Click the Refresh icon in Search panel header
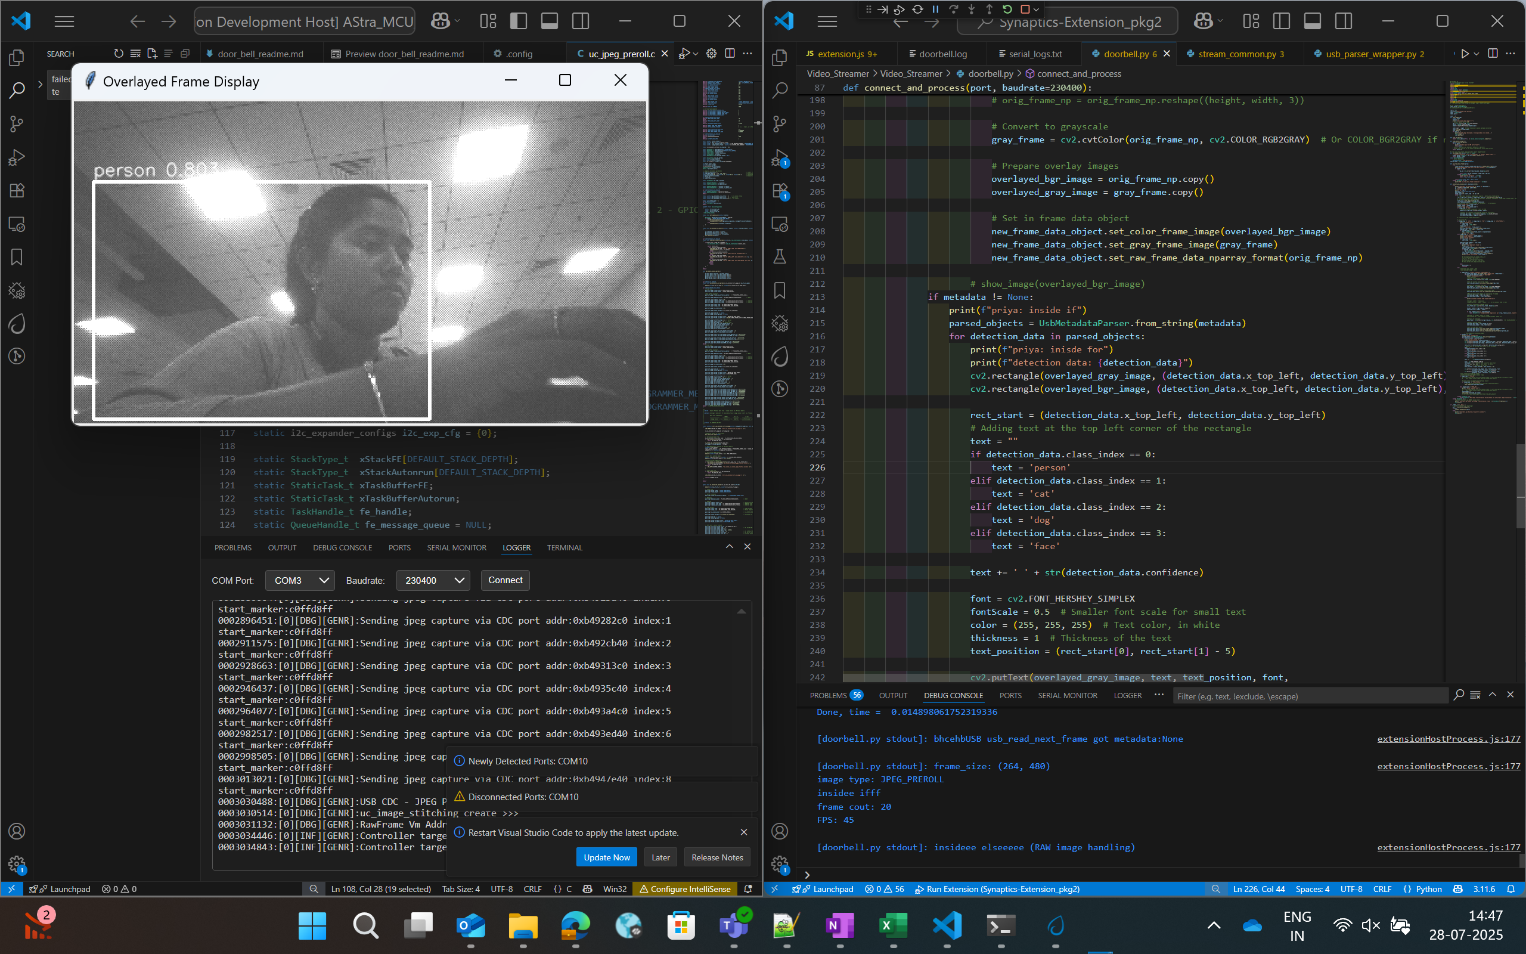Image resolution: width=1526 pixels, height=954 pixels. click(x=119, y=54)
